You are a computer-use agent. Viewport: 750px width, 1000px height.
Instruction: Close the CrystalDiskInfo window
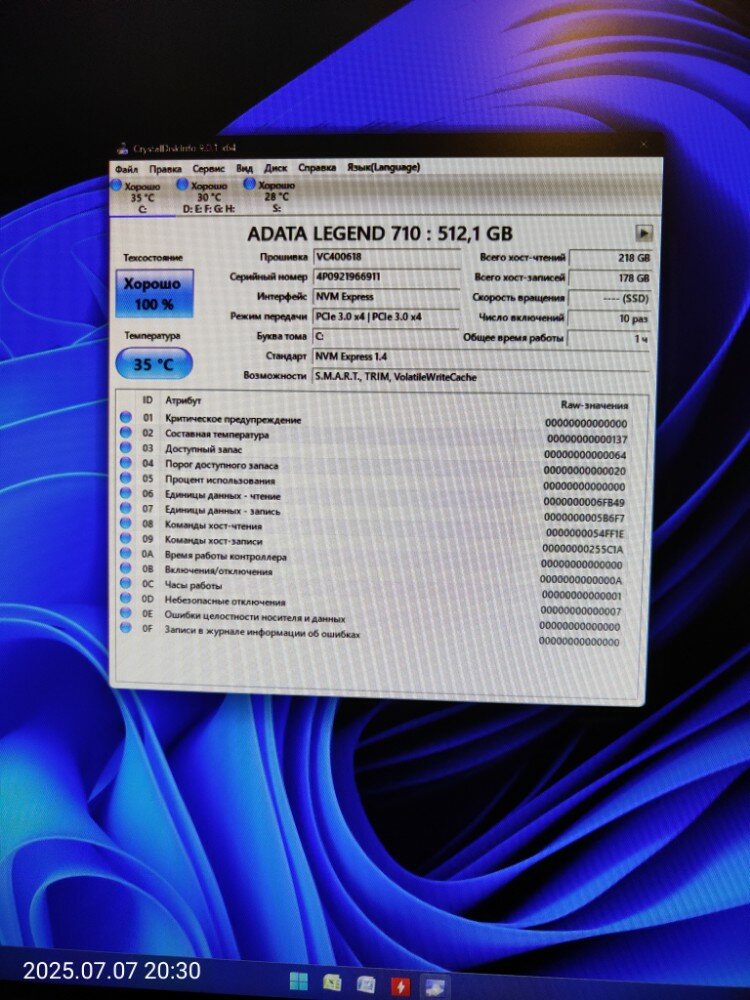pos(643,145)
